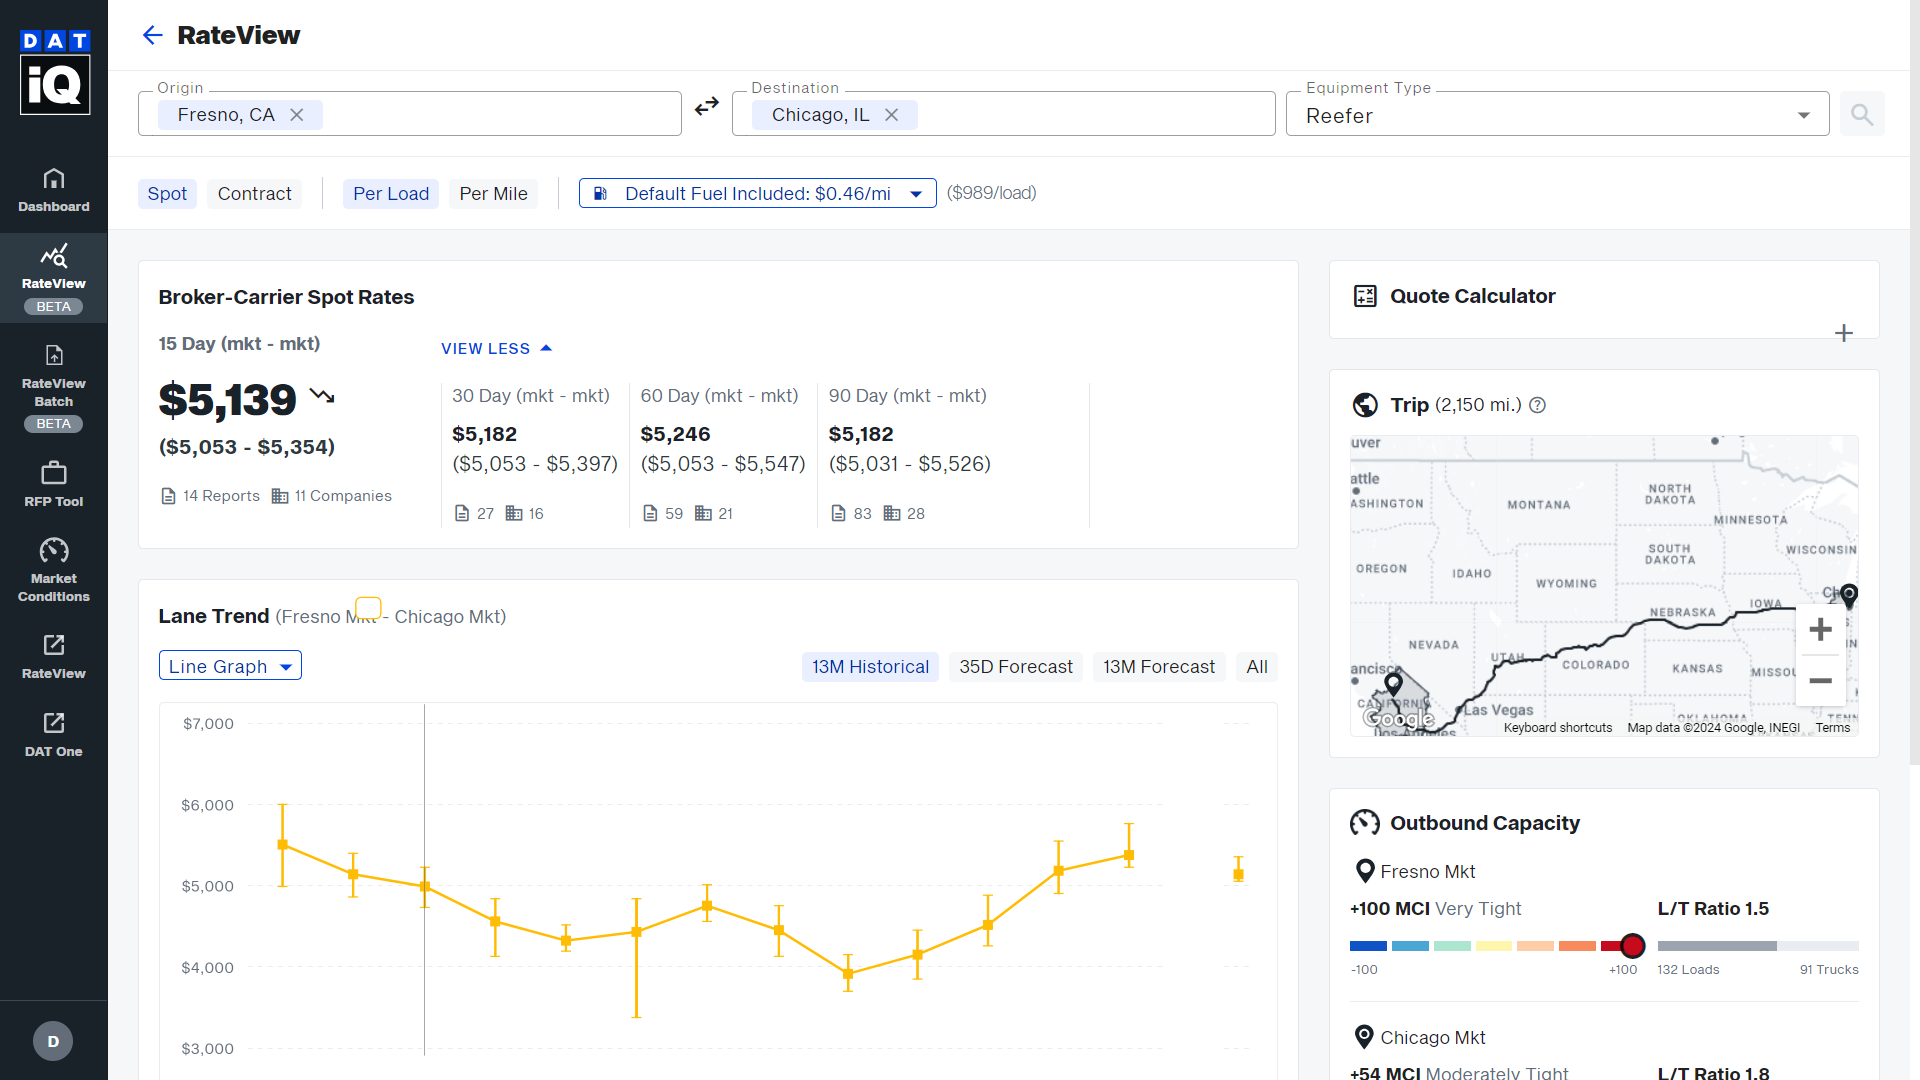The width and height of the screenshot is (1920, 1080).
Task: Open the DAT One external link
Action: pyautogui.click(x=54, y=735)
